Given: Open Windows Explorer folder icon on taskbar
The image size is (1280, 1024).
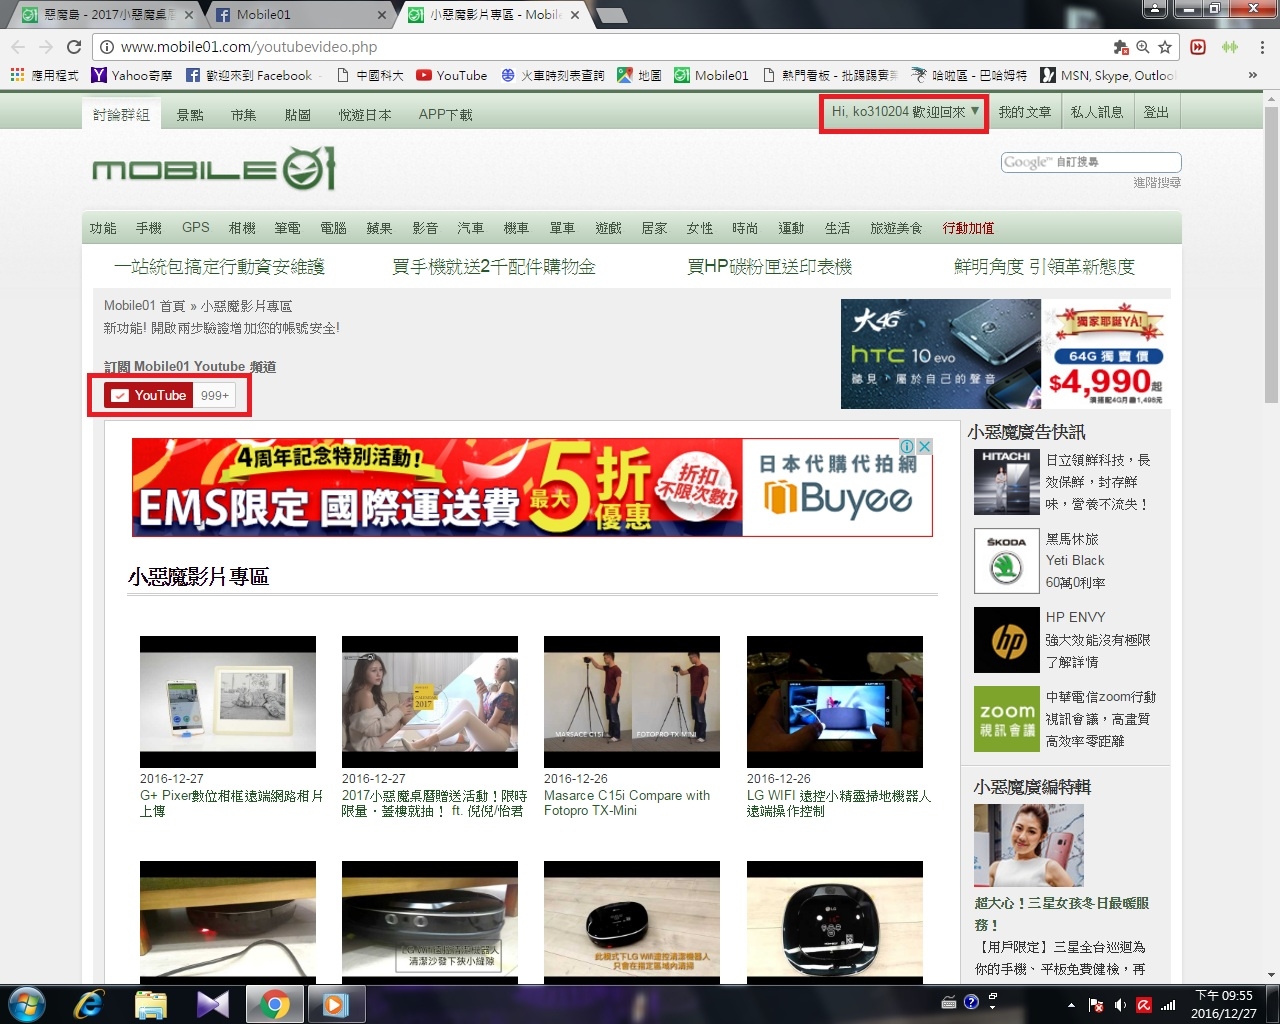Looking at the screenshot, I should [151, 1004].
